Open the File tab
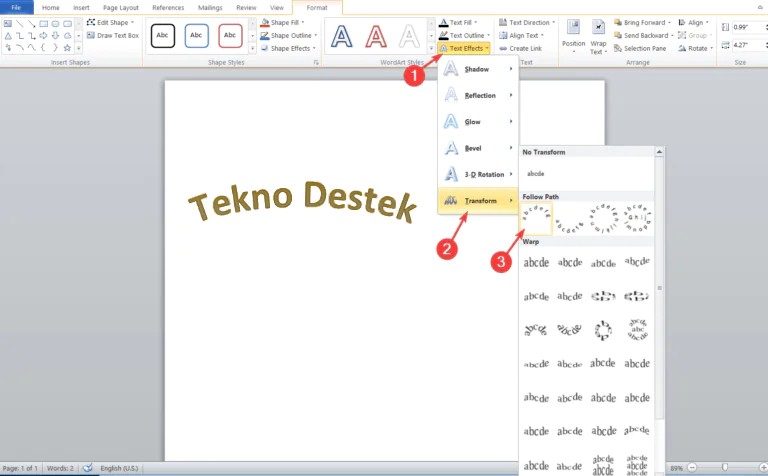 16,7
